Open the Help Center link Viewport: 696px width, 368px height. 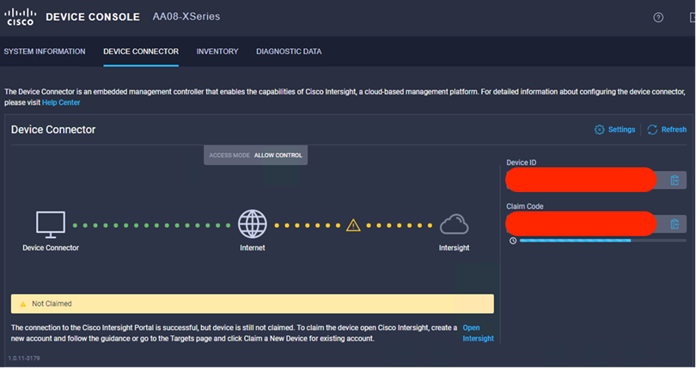click(x=61, y=103)
